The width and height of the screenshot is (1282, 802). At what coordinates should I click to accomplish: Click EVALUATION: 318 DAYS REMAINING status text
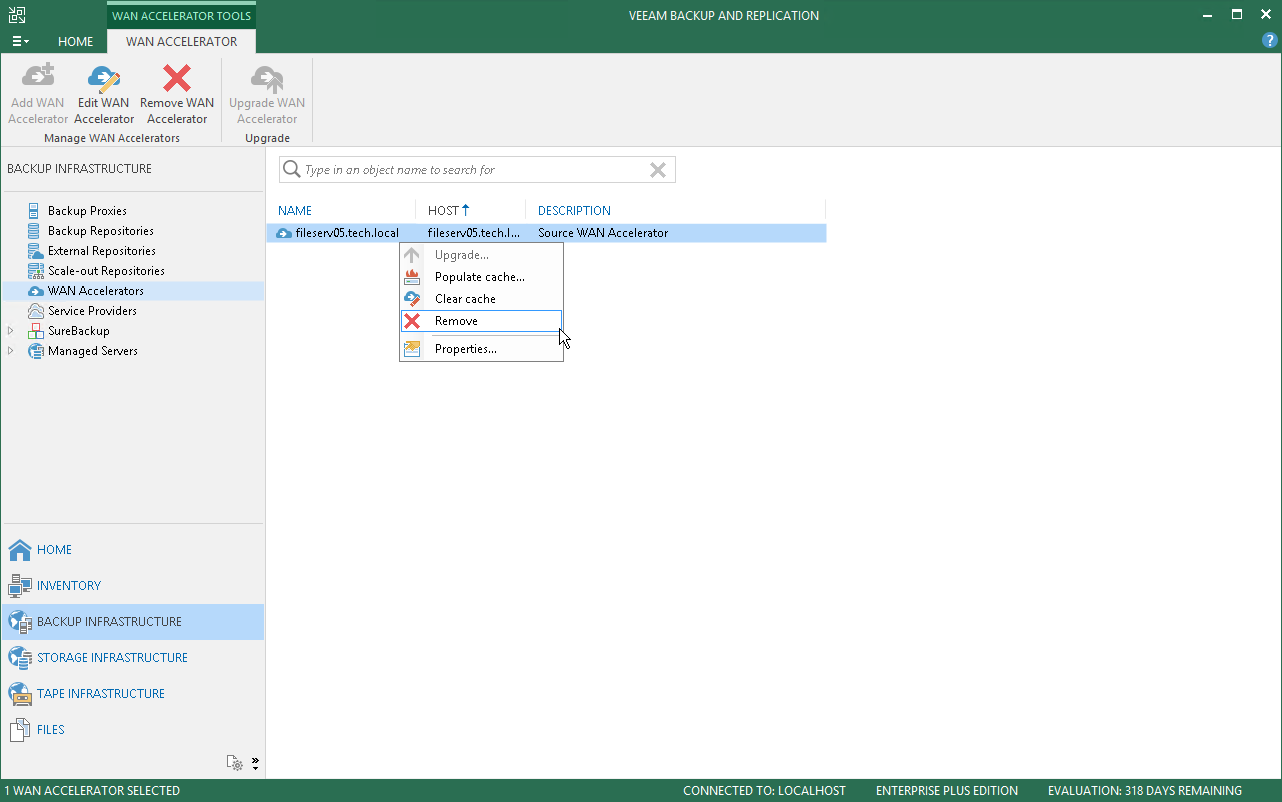(1145, 791)
